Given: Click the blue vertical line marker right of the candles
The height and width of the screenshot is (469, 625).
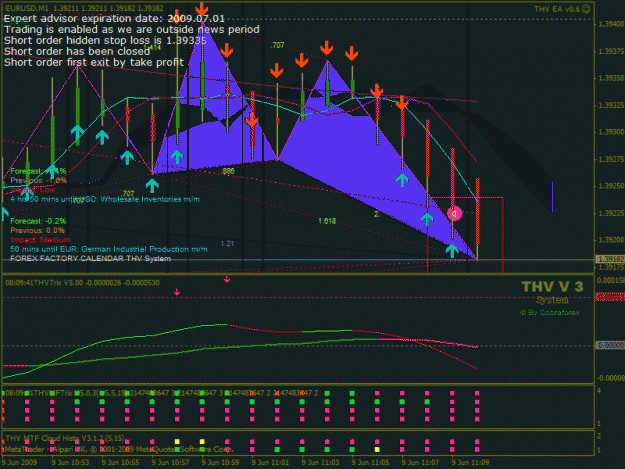Looking at the screenshot, I should click(x=552, y=197).
